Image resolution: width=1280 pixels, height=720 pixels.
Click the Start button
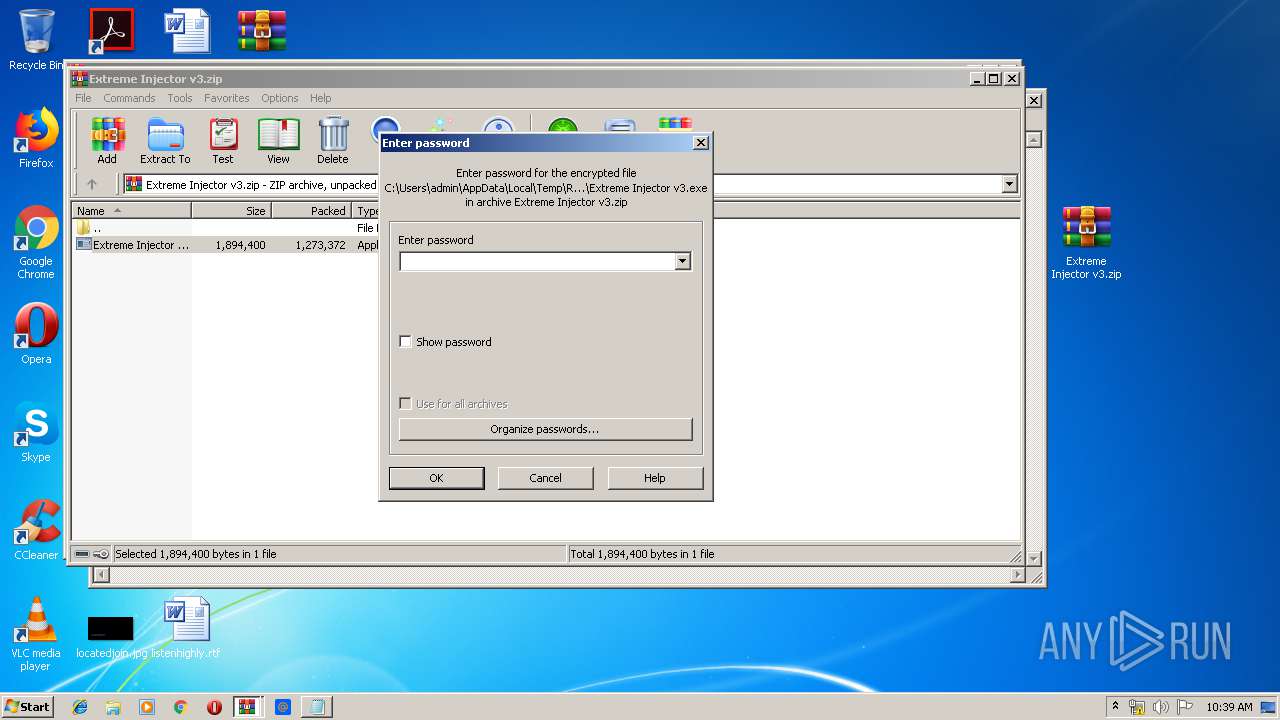pyautogui.click(x=27, y=707)
